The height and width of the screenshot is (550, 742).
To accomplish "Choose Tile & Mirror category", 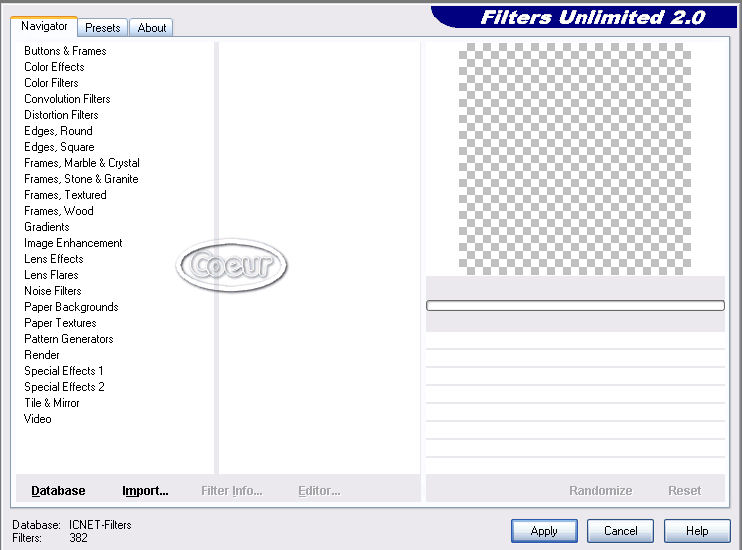I will tap(52, 403).
